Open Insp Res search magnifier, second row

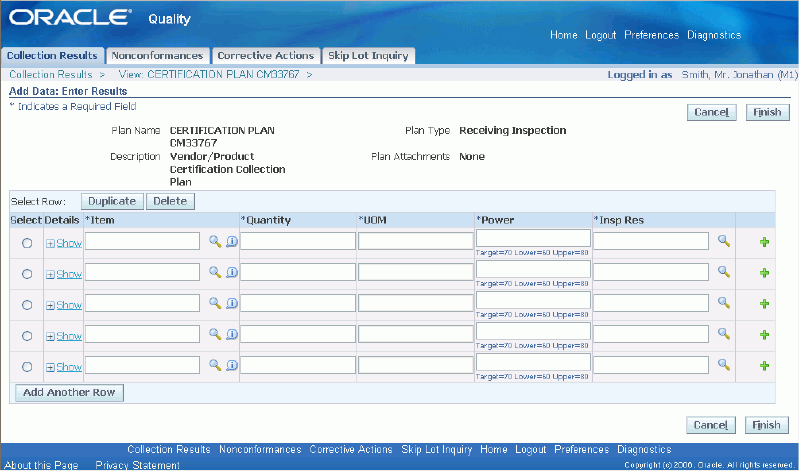pyautogui.click(x=724, y=272)
